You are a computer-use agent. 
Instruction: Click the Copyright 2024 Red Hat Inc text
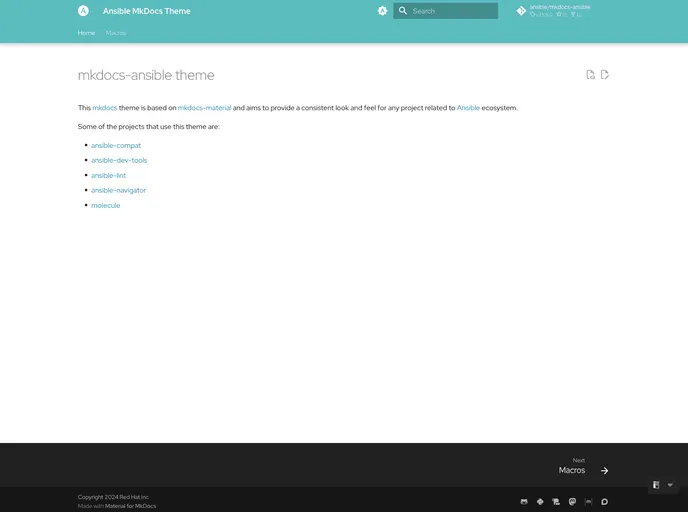coord(113,497)
